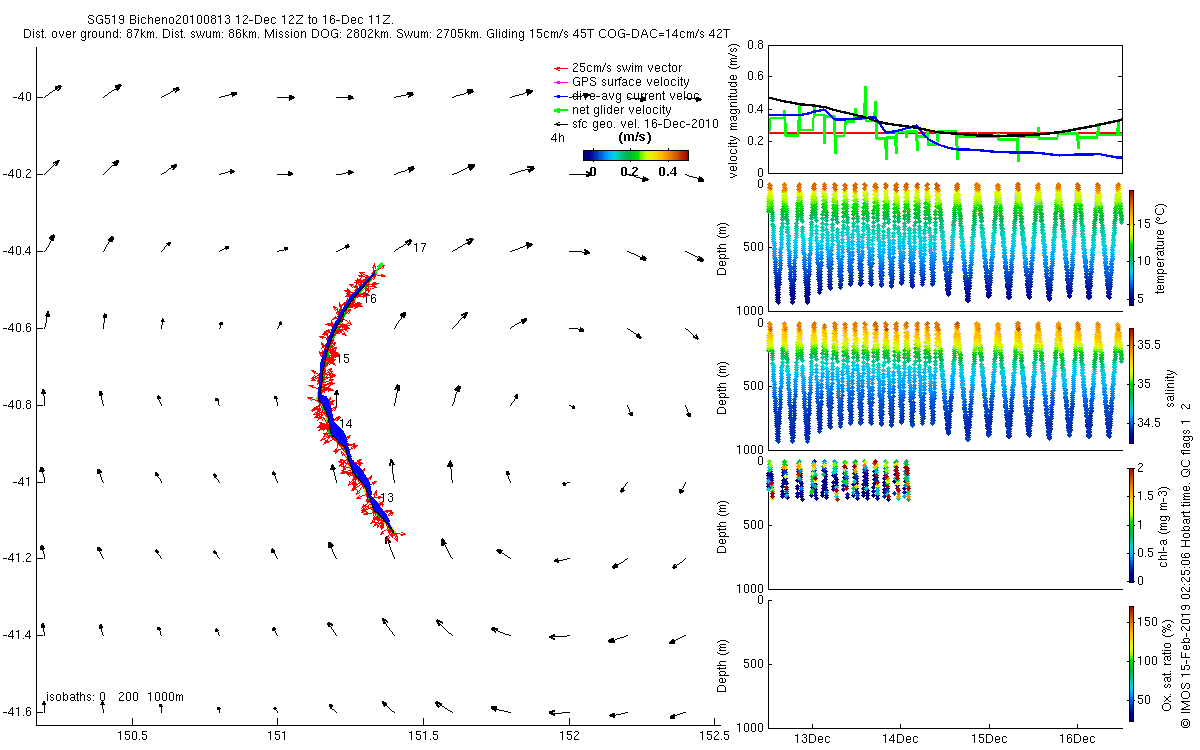
Task: Click the blue dive-avg current legend marker
Action: tap(558, 96)
